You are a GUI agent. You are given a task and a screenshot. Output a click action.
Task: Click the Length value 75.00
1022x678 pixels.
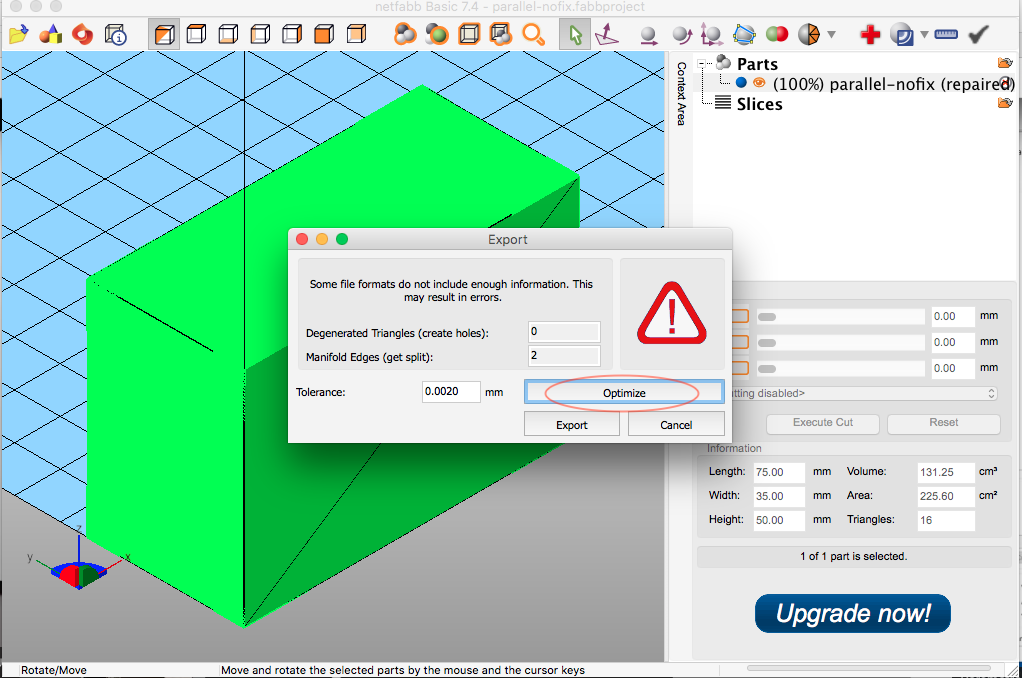pyautogui.click(x=779, y=472)
